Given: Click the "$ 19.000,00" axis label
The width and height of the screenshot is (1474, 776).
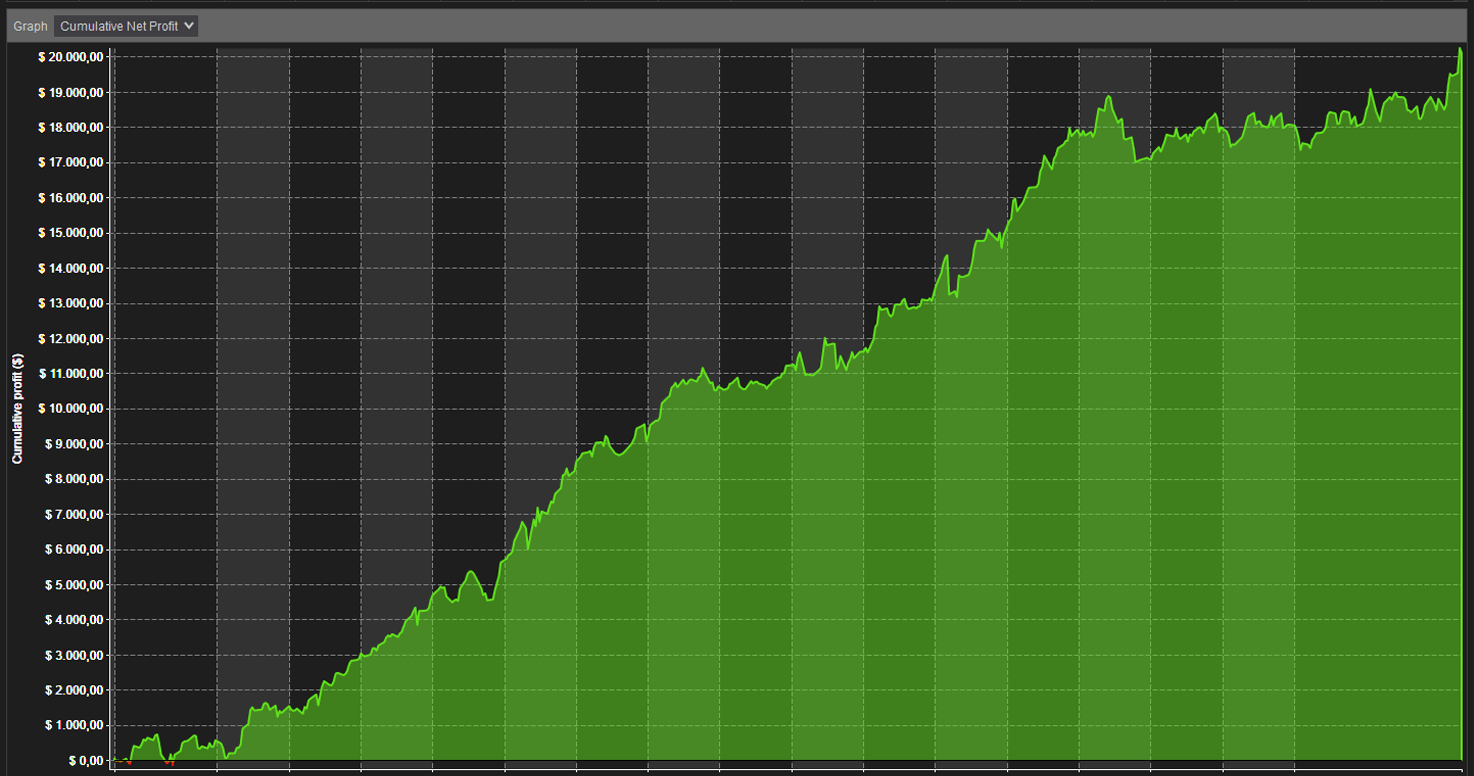Looking at the screenshot, I should coord(71,92).
